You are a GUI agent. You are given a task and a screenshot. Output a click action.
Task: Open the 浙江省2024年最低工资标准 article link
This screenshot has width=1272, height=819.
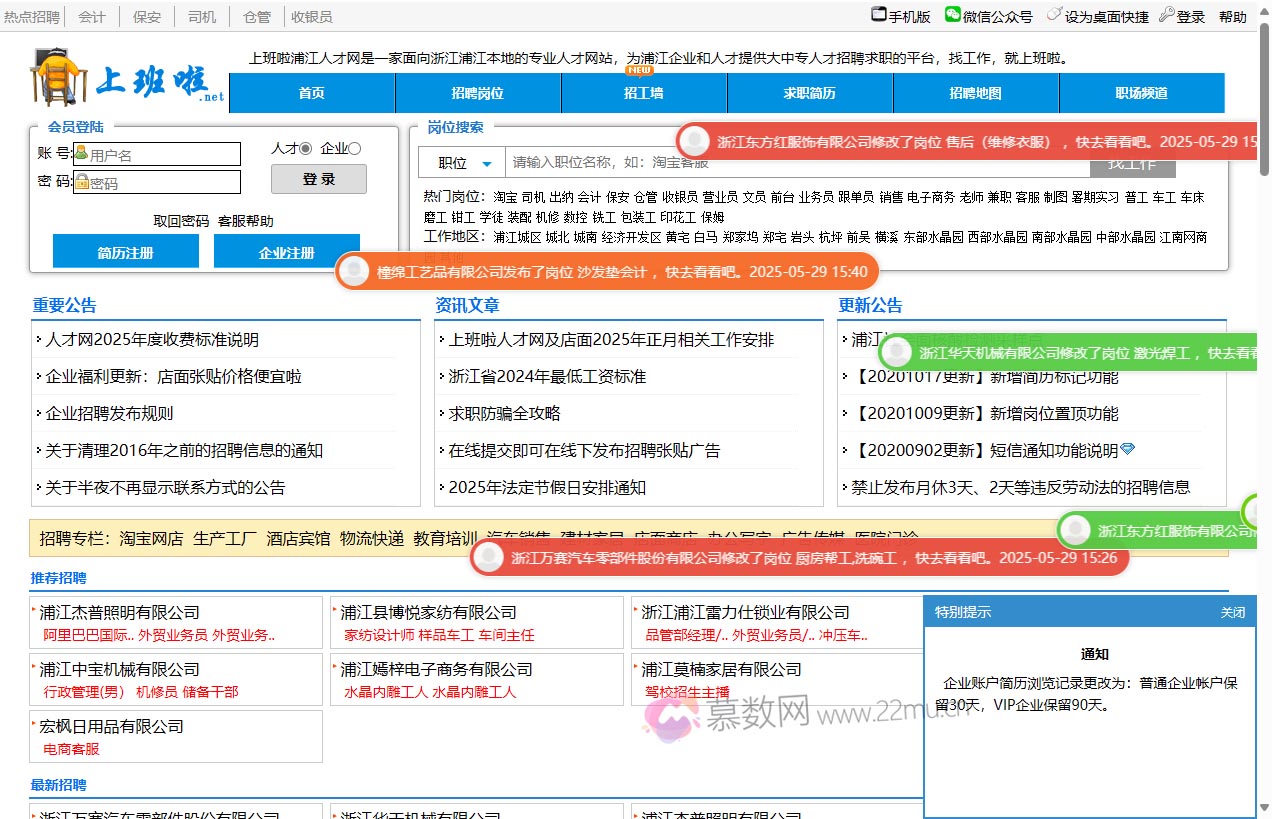545,376
